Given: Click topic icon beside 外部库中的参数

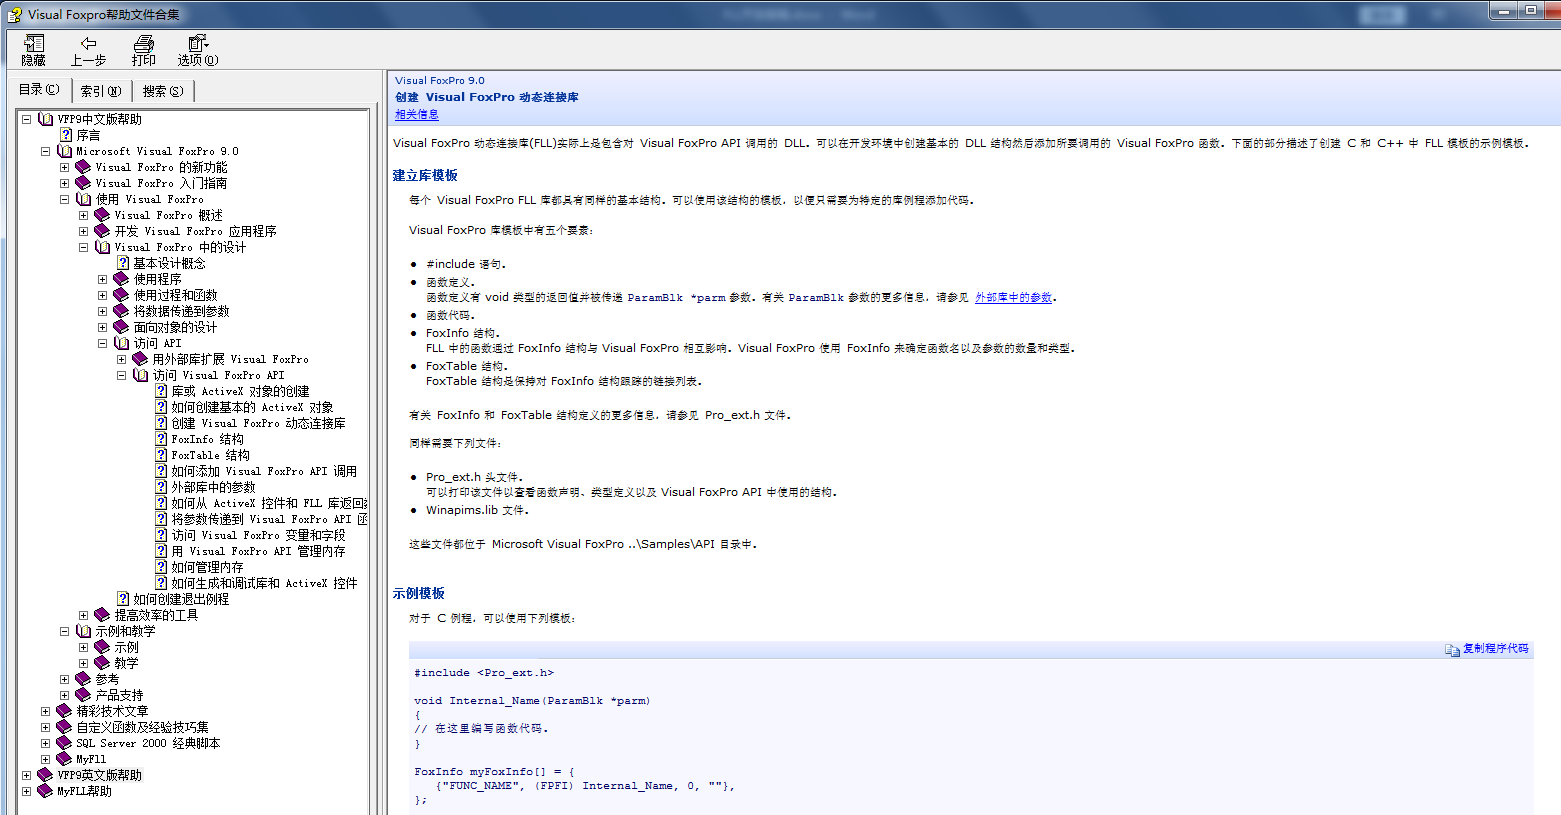Looking at the screenshot, I should point(161,487).
